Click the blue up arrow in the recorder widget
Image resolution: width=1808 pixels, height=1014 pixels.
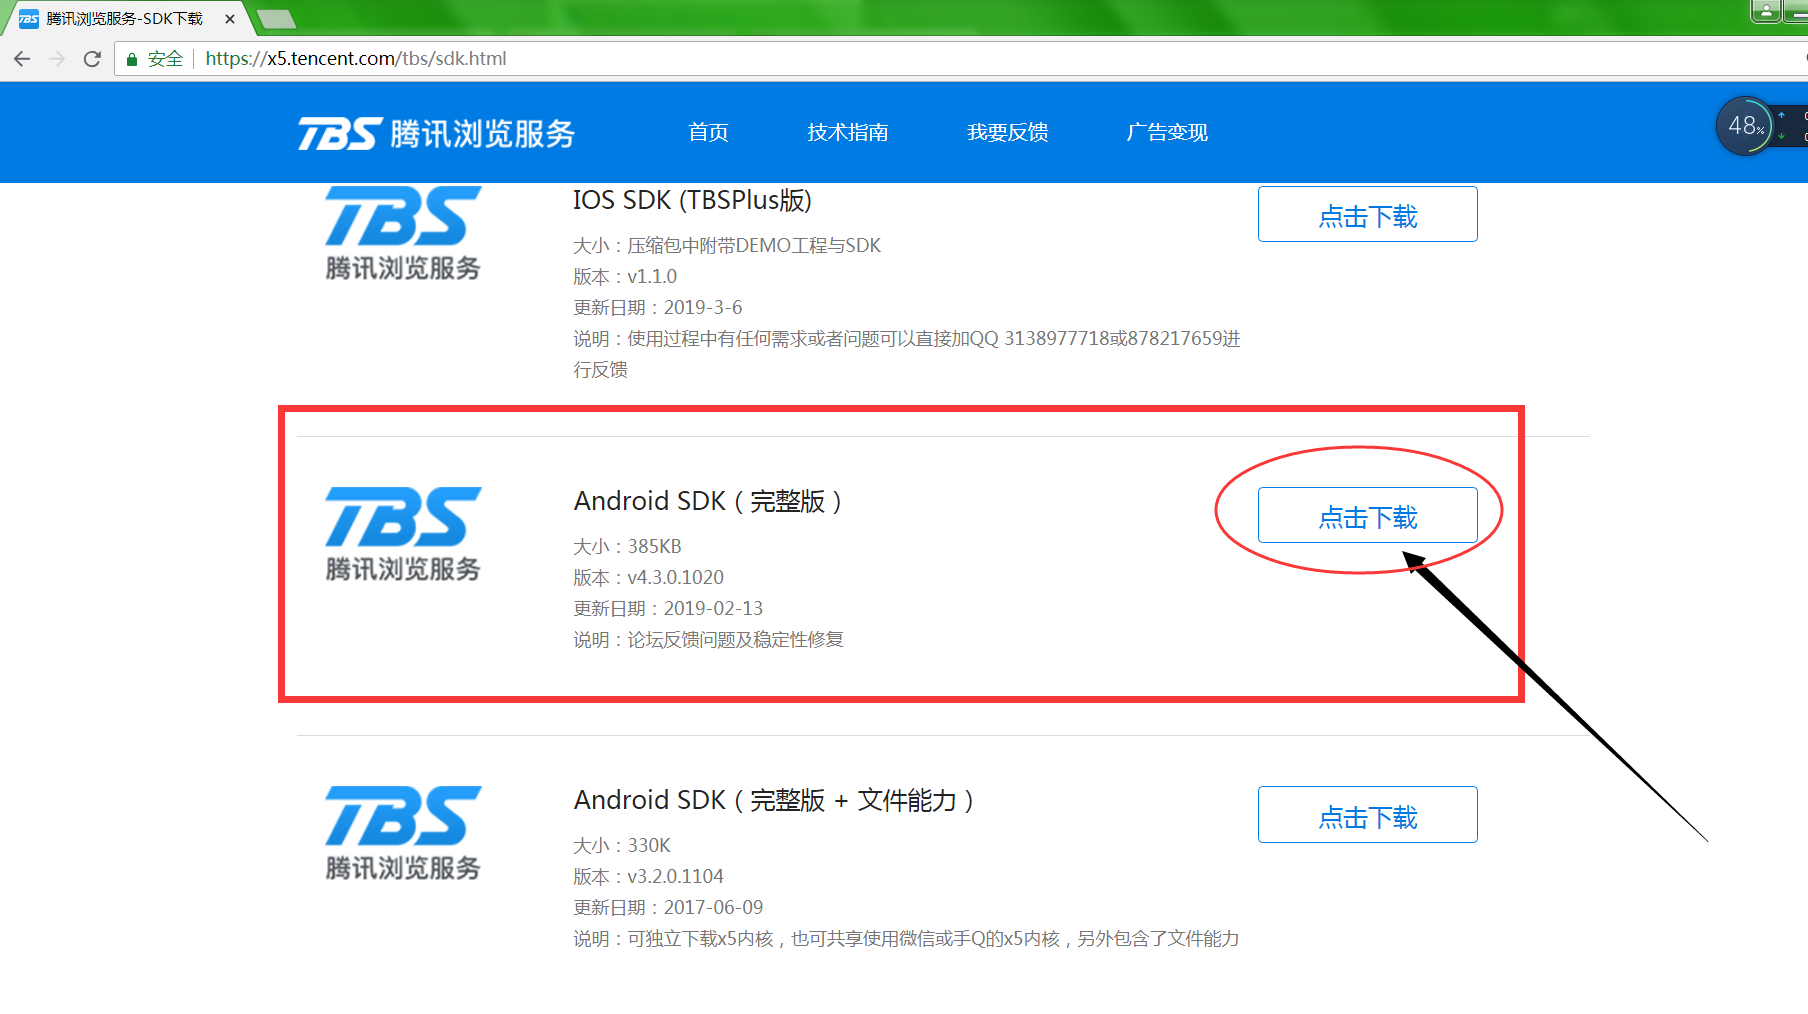(1782, 115)
